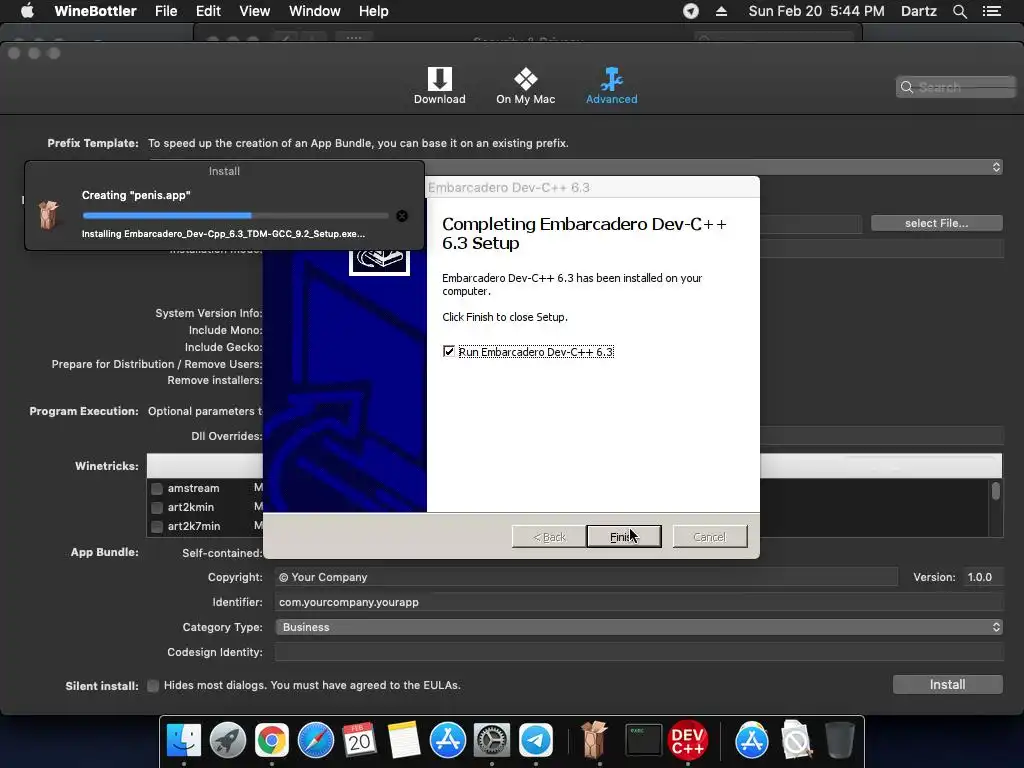Open the Window menu

315,11
